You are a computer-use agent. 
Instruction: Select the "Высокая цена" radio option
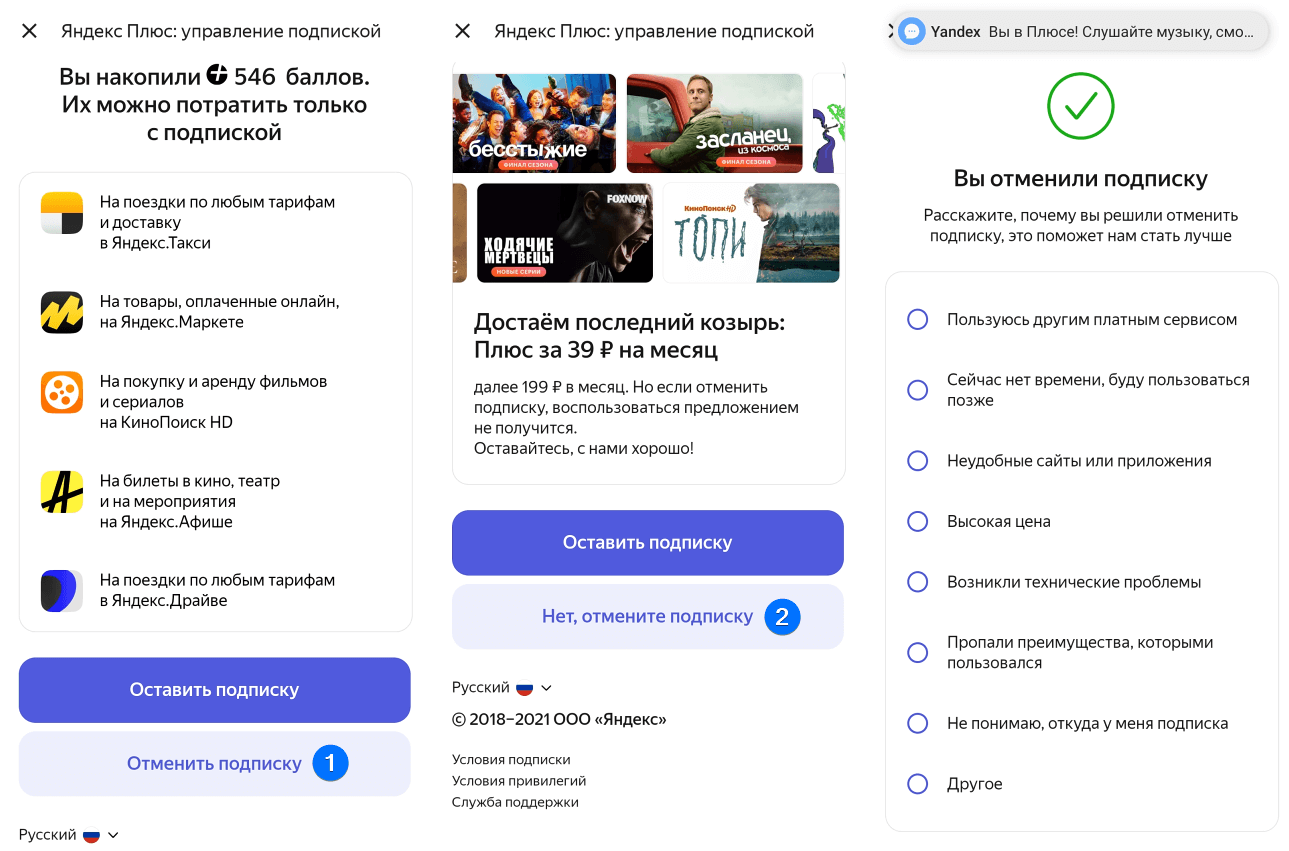(x=918, y=522)
